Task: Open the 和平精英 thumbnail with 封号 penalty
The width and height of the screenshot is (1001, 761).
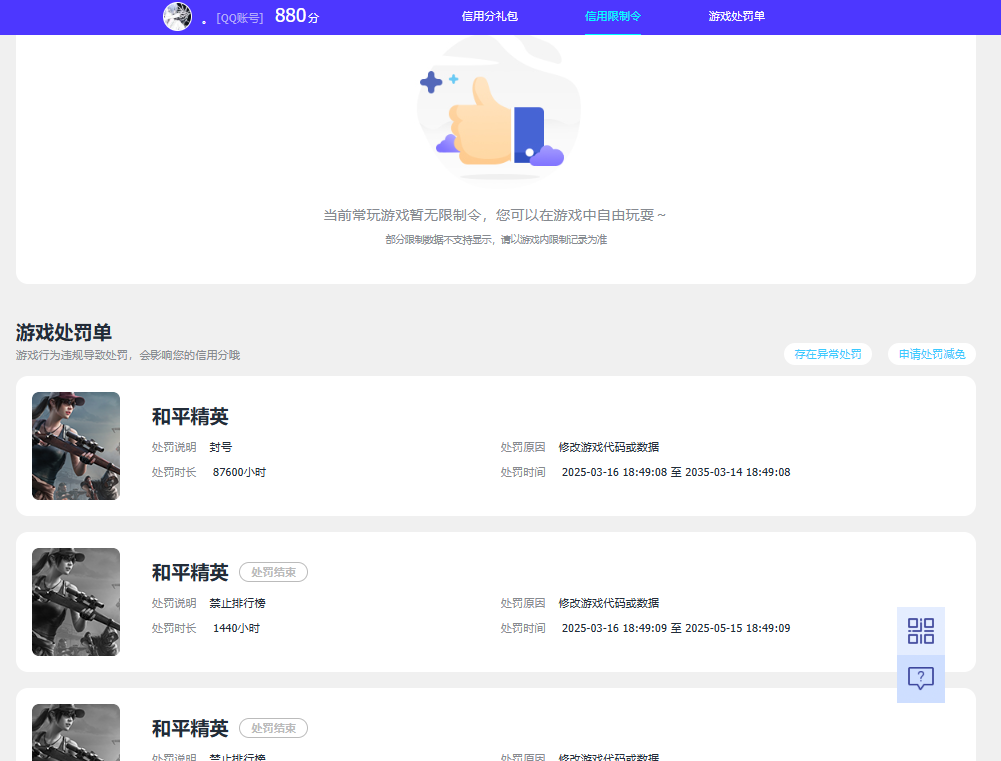Action: pos(76,446)
